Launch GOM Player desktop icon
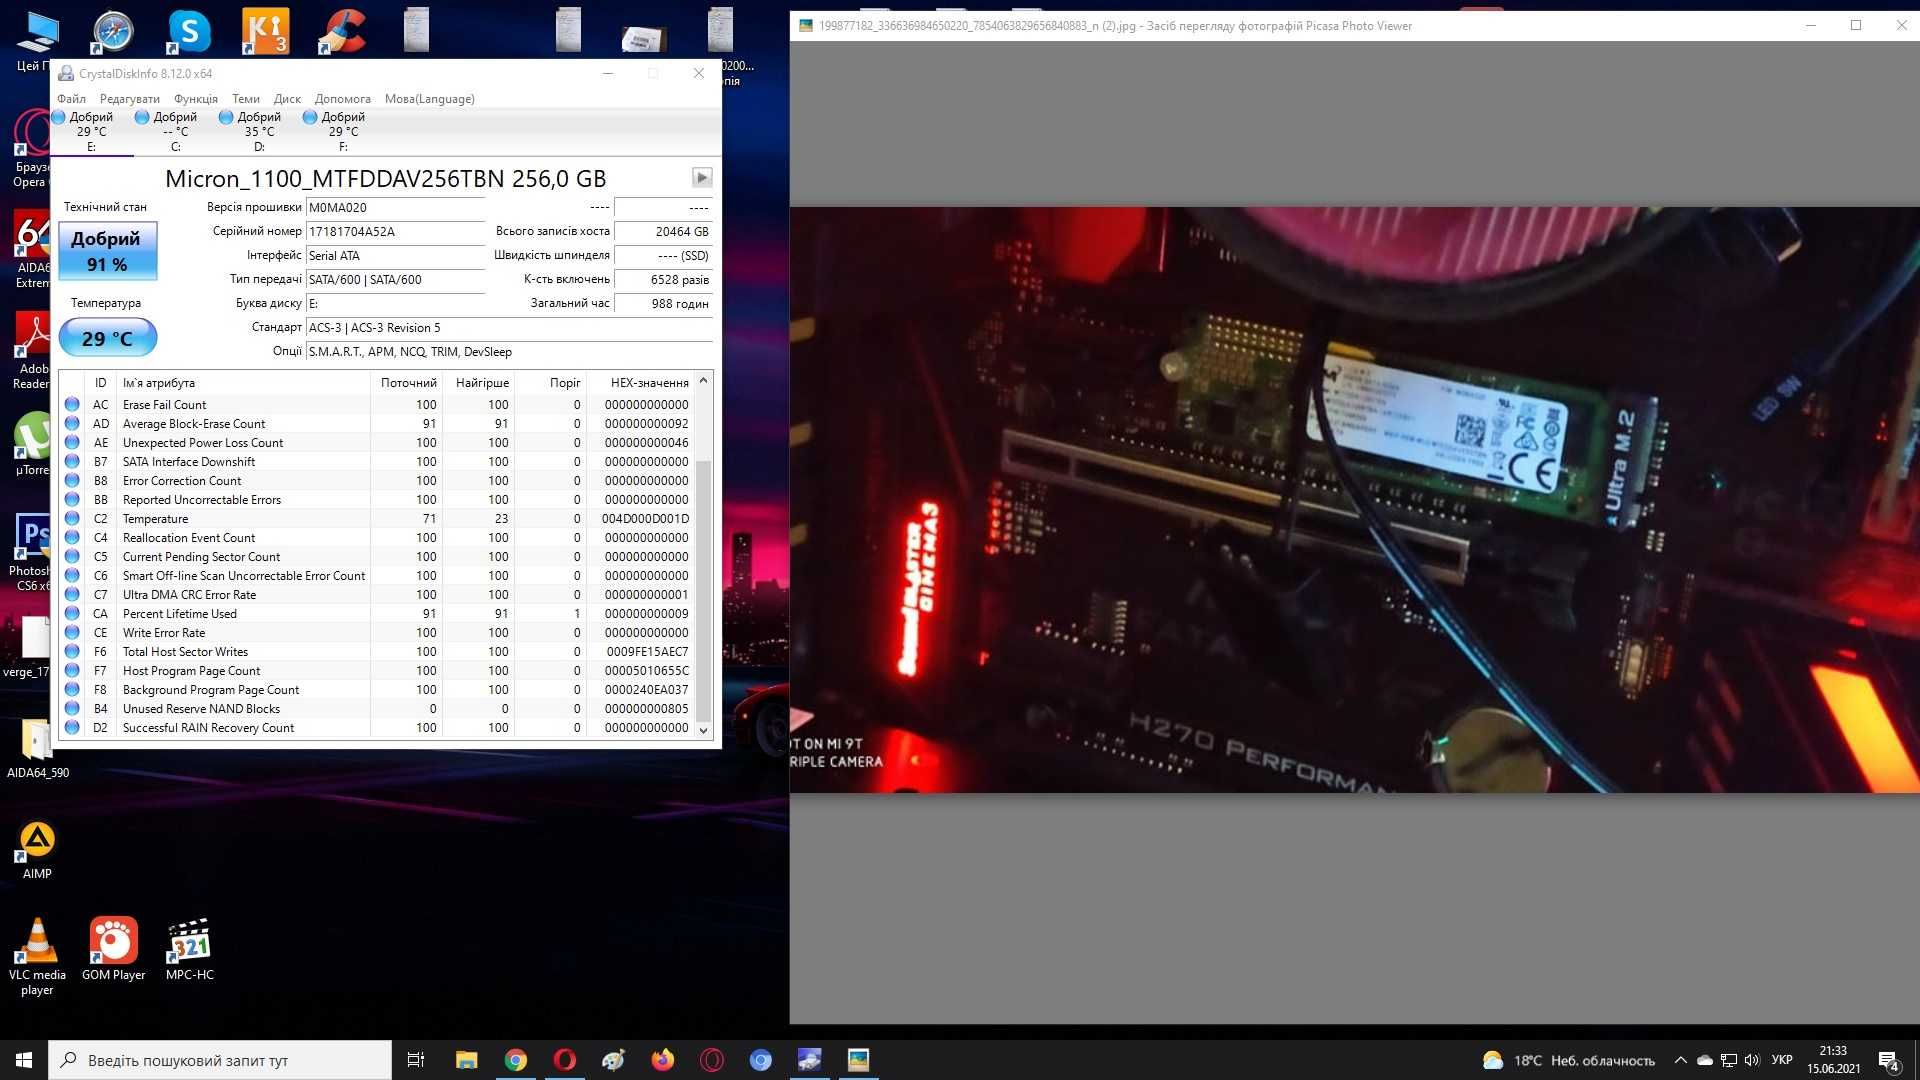The width and height of the screenshot is (1920, 1080). tap(114, 950)
